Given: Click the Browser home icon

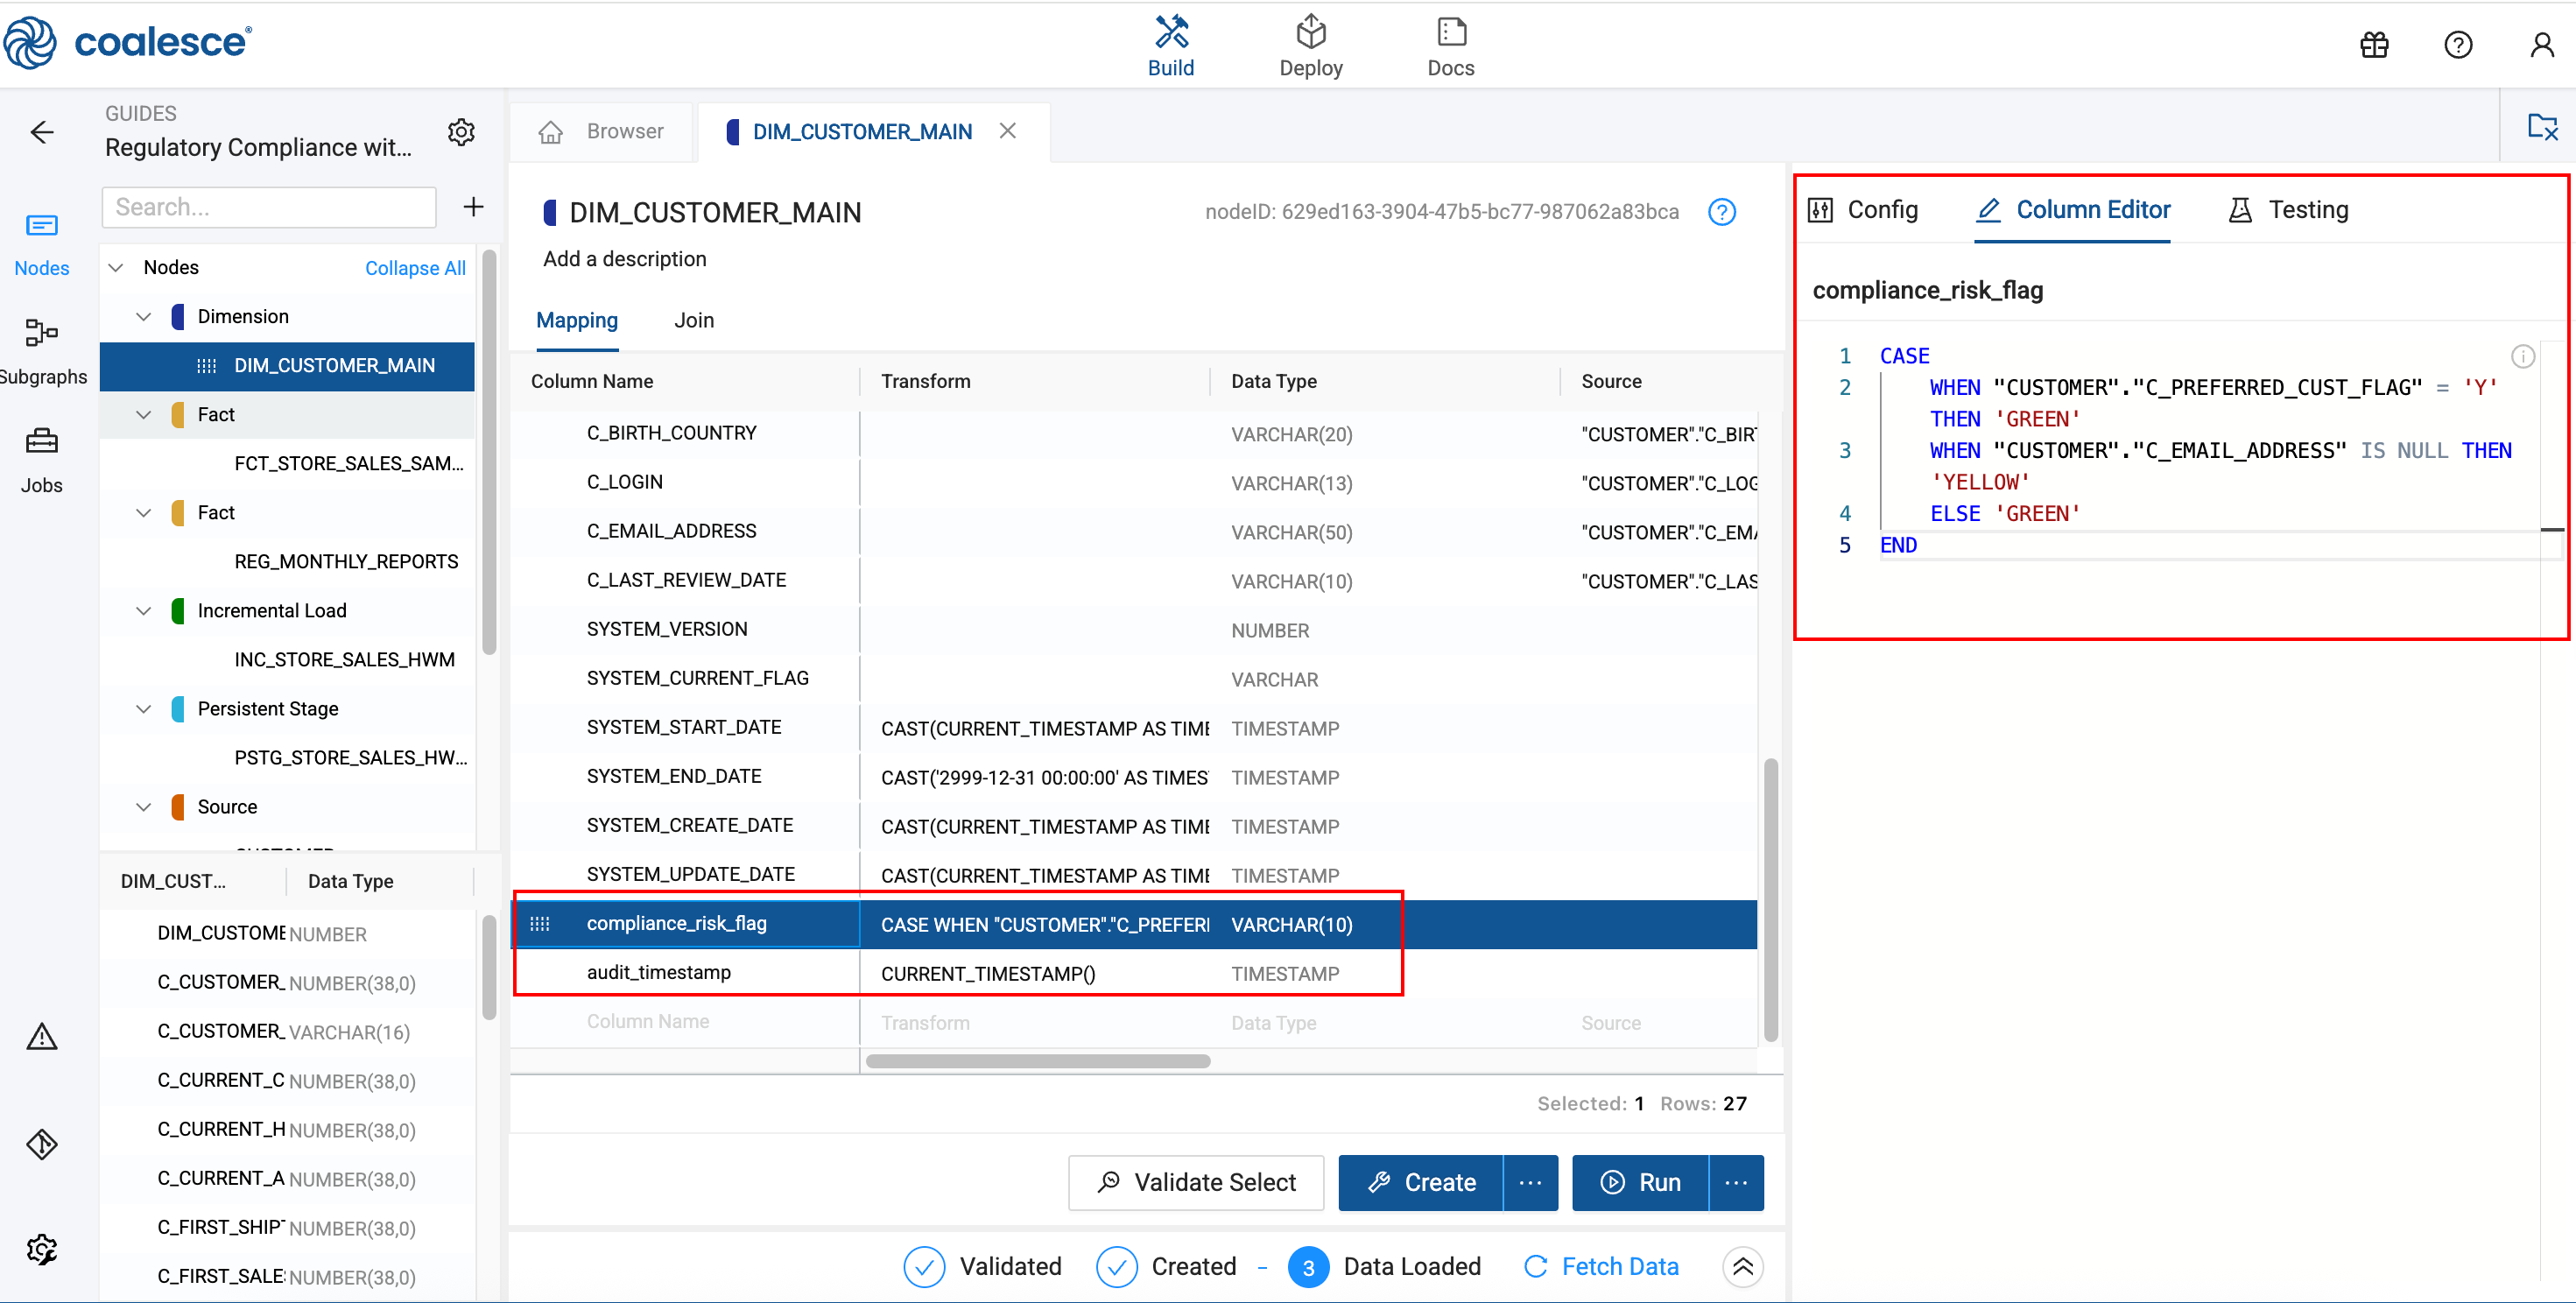Looking at the screenshot, I should coord(551,132).
